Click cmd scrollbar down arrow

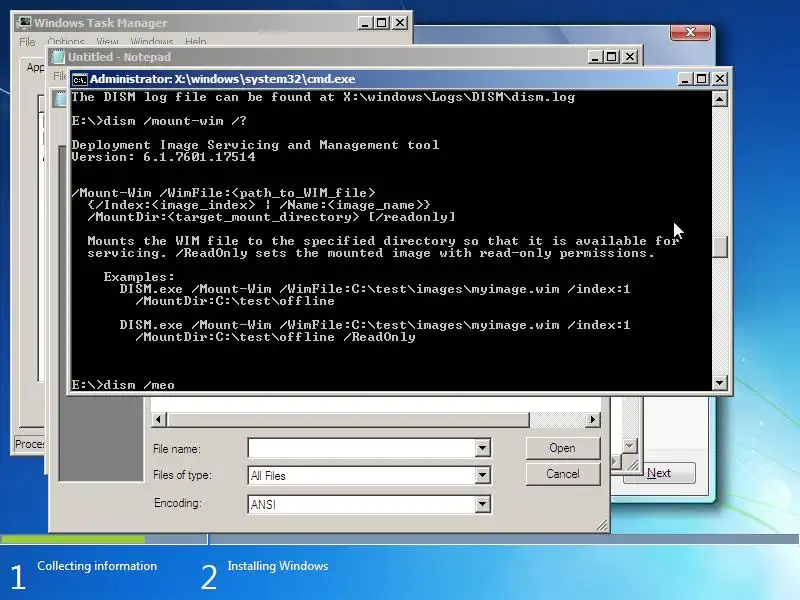[x=719, y=382]
